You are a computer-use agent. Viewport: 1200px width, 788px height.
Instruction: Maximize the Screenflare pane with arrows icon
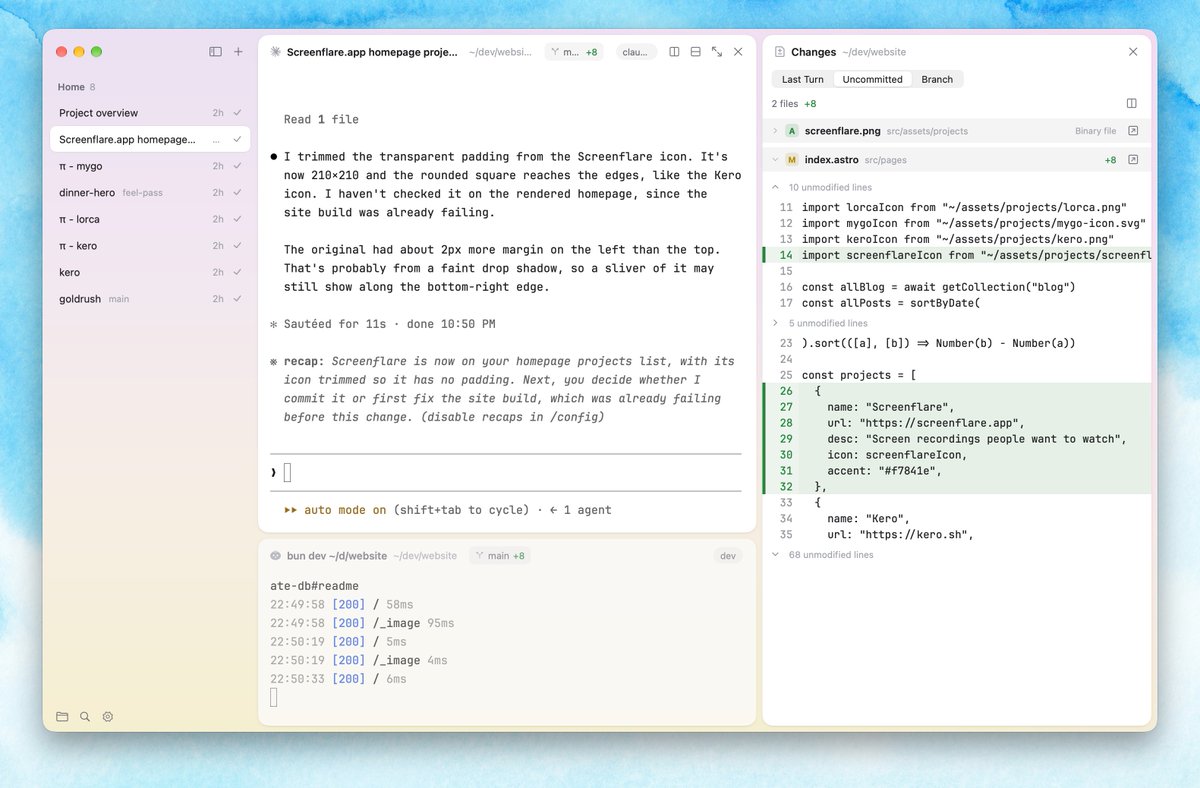717,52
